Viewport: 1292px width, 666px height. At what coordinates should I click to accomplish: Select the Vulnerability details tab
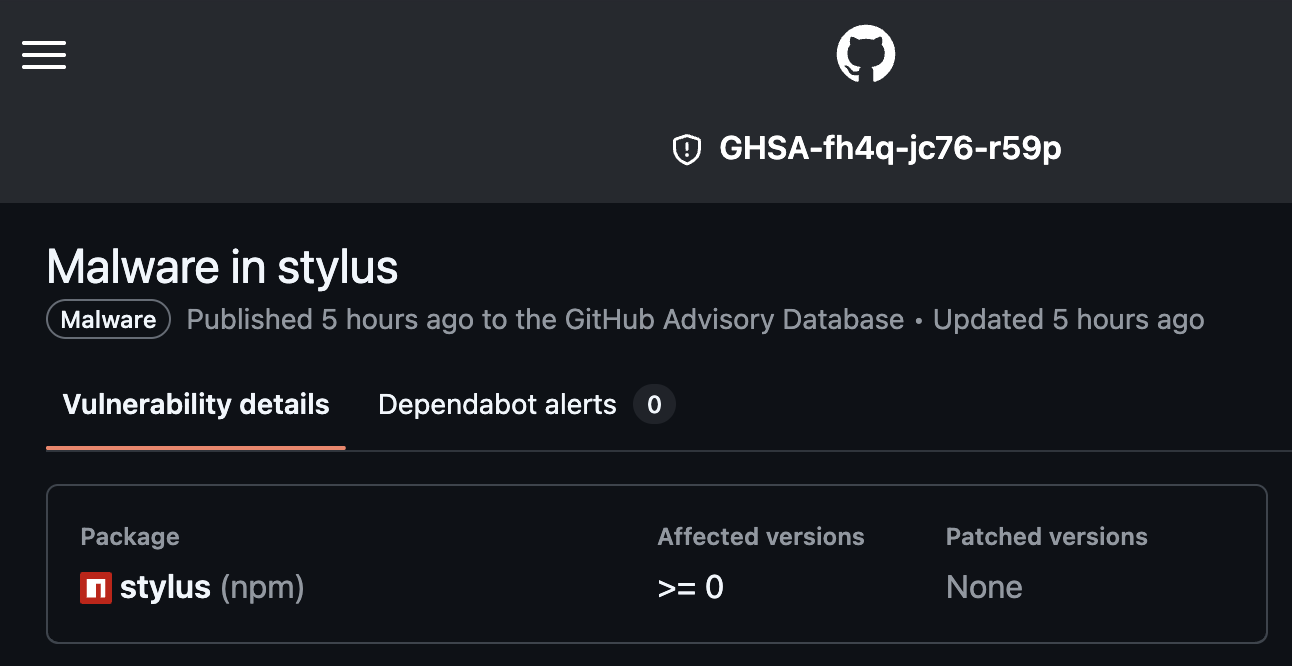tap(195, 404)
